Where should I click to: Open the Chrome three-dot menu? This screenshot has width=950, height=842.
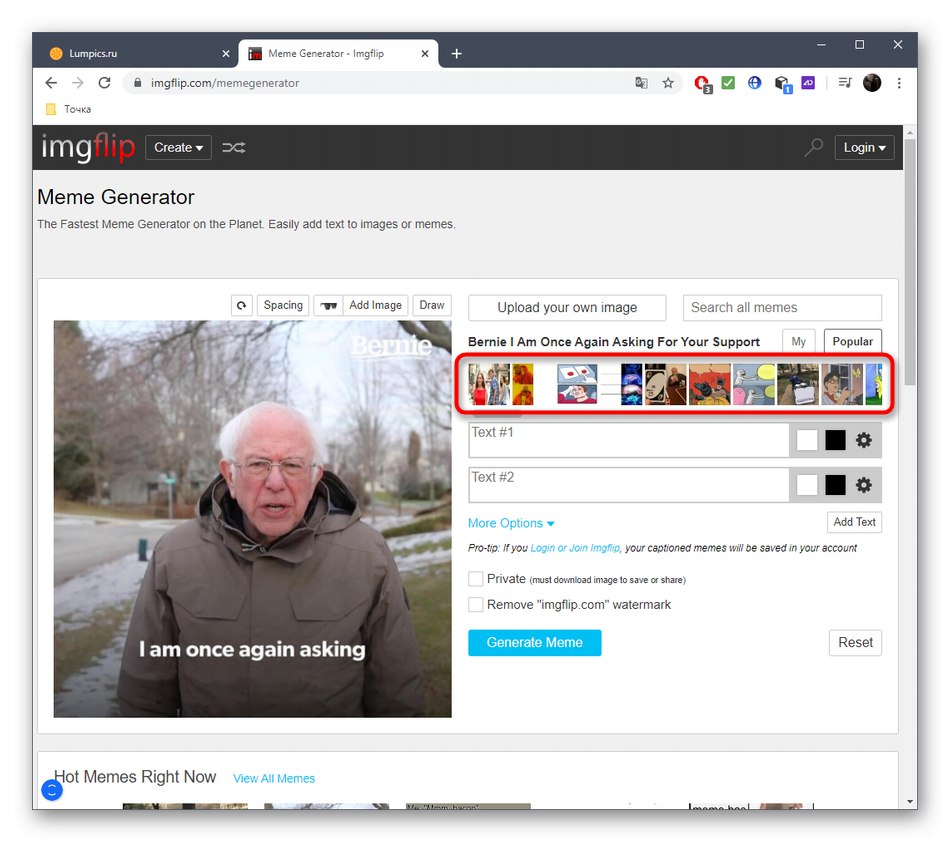[x=899, y=83]
